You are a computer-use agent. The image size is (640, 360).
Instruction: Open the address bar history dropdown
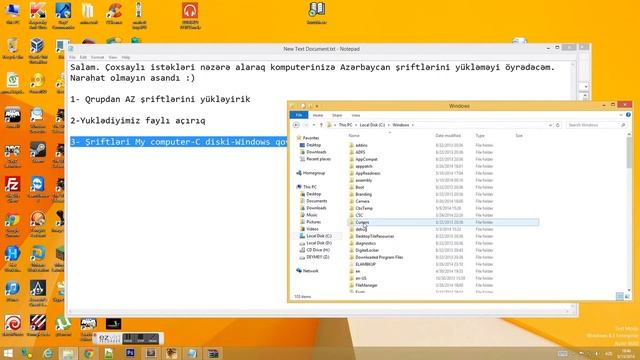[550, 125]
